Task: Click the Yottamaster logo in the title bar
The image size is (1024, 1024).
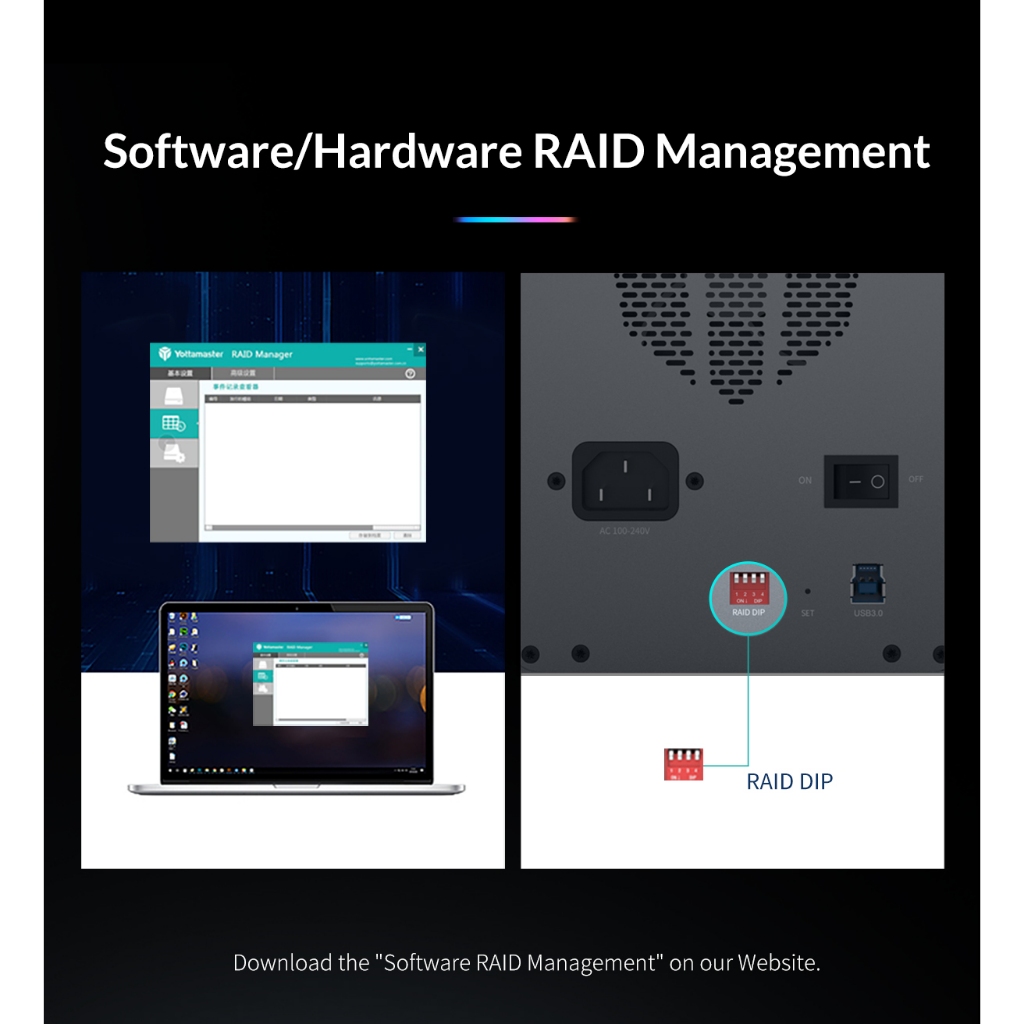Action: (x=166, y=354)
